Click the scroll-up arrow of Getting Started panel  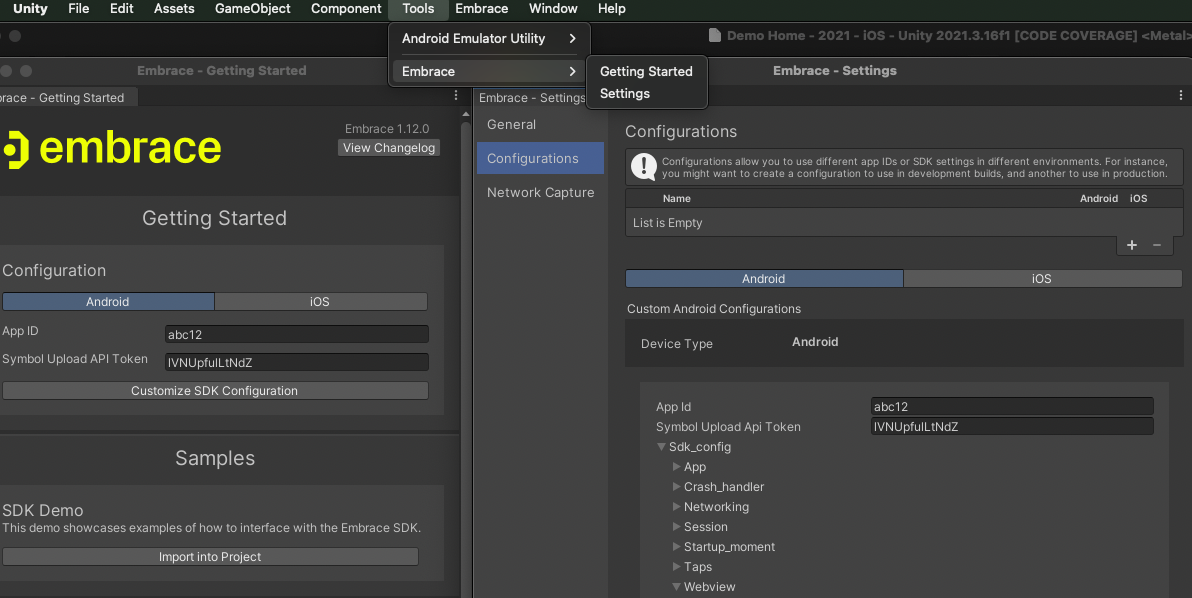466,114
